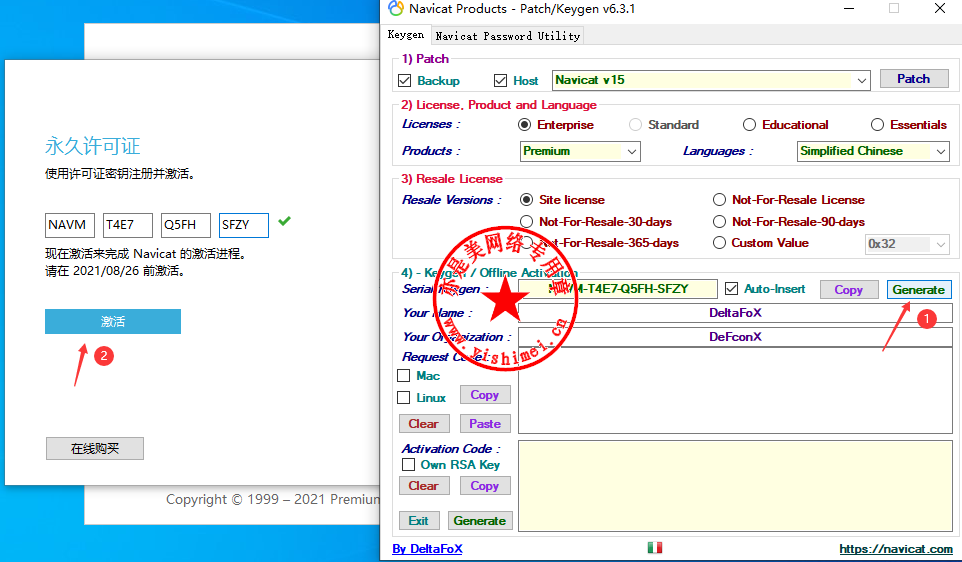Pick Not-For-Resale-90-days option
Screen dimensions: 962x562
pyautogui.click(x=719, y=221)
